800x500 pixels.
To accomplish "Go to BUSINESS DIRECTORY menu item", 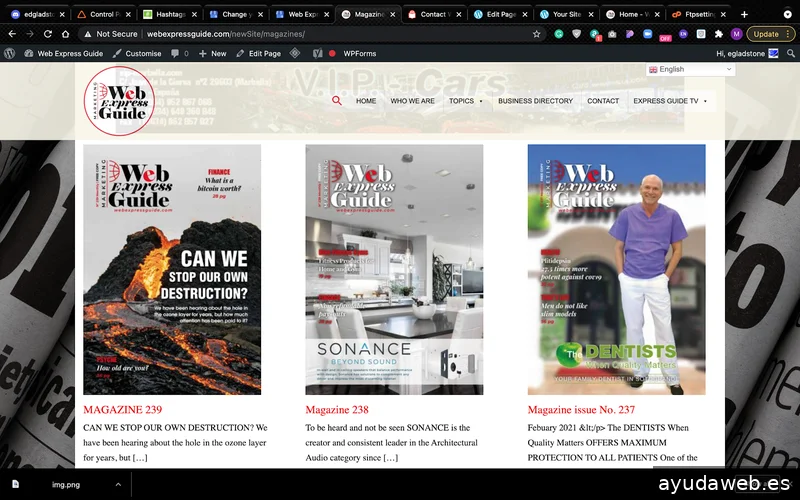I will (x=535, y=101).
